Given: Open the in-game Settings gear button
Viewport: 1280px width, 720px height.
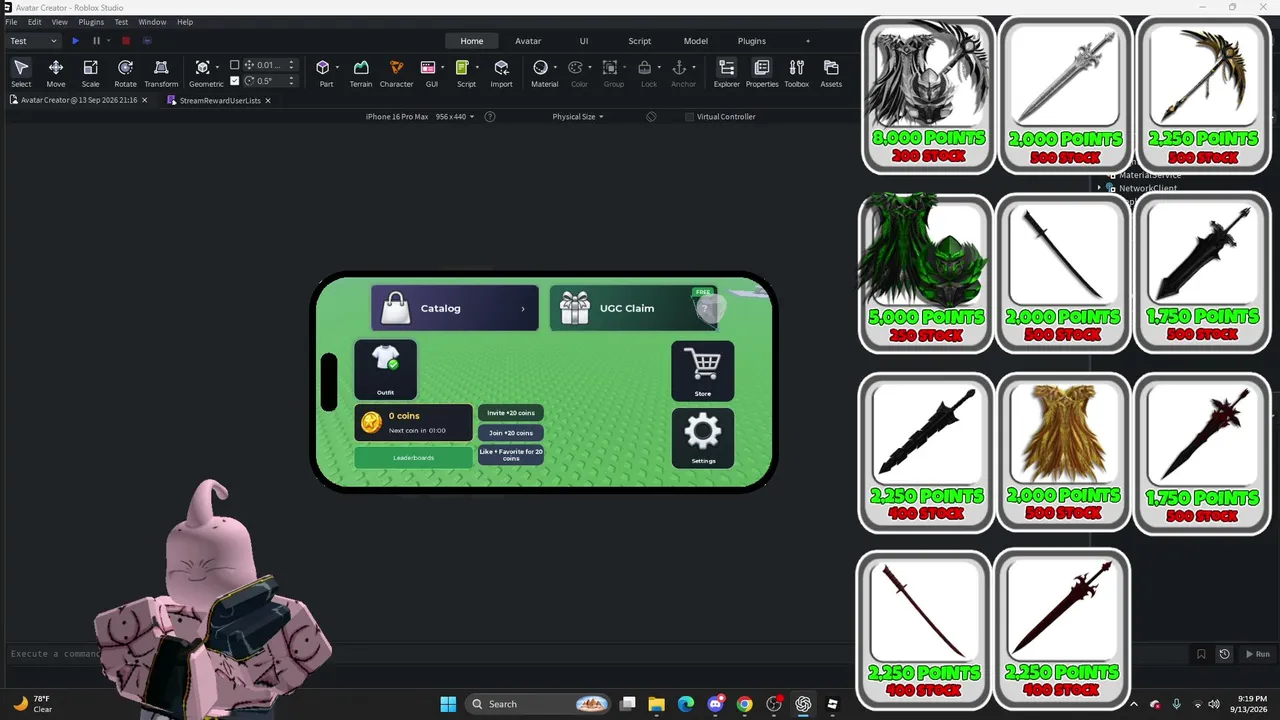Looking at the screenshot, I should coord(703,438).
